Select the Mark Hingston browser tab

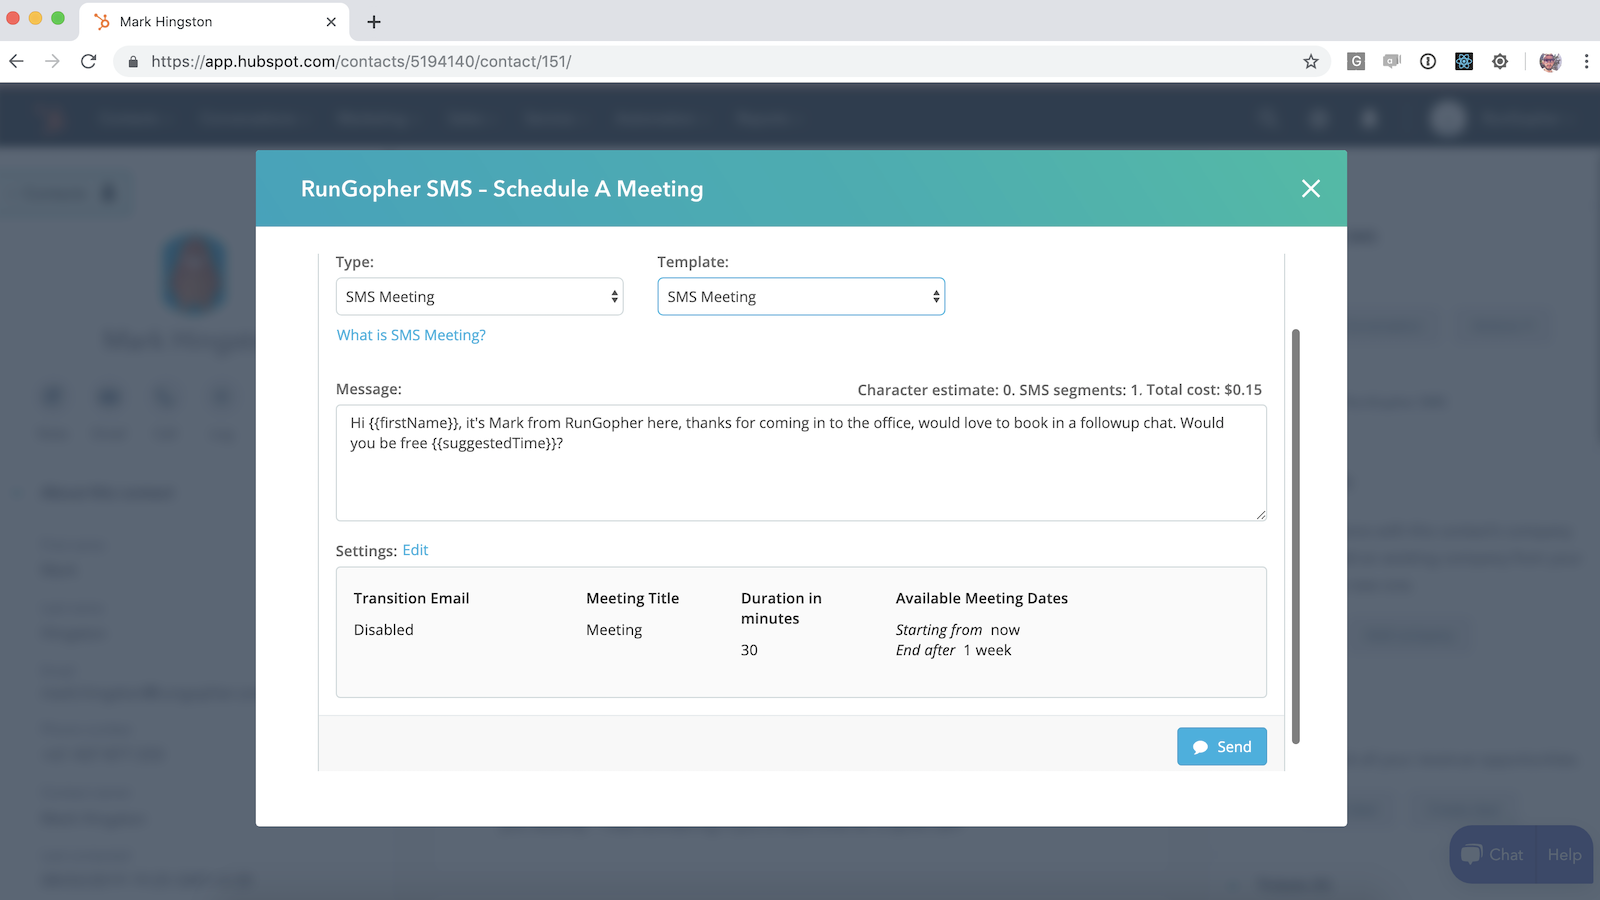[x=200, y=22]
